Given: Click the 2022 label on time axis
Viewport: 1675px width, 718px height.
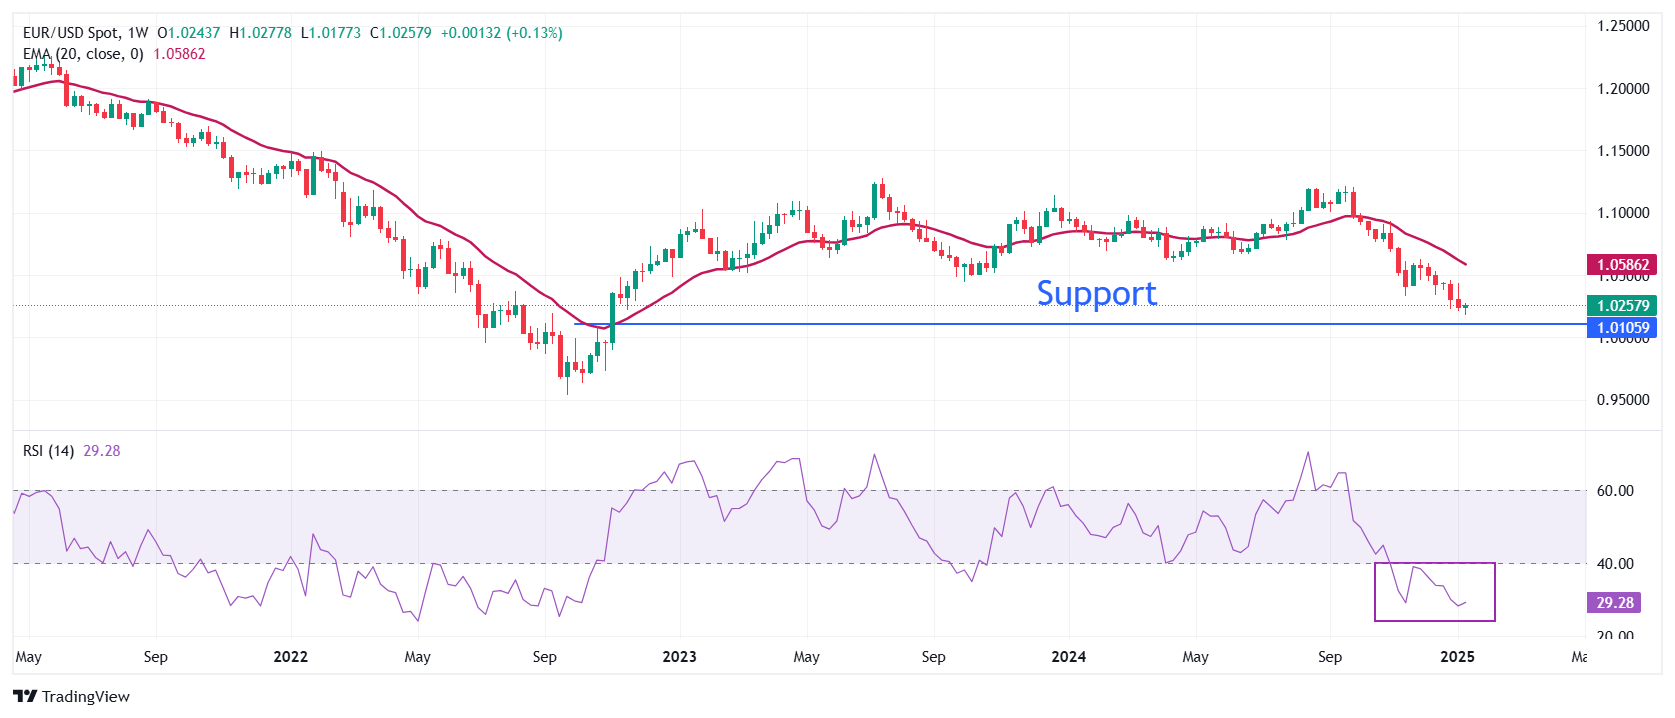Looking at the screenshot, I should (290, 657).
